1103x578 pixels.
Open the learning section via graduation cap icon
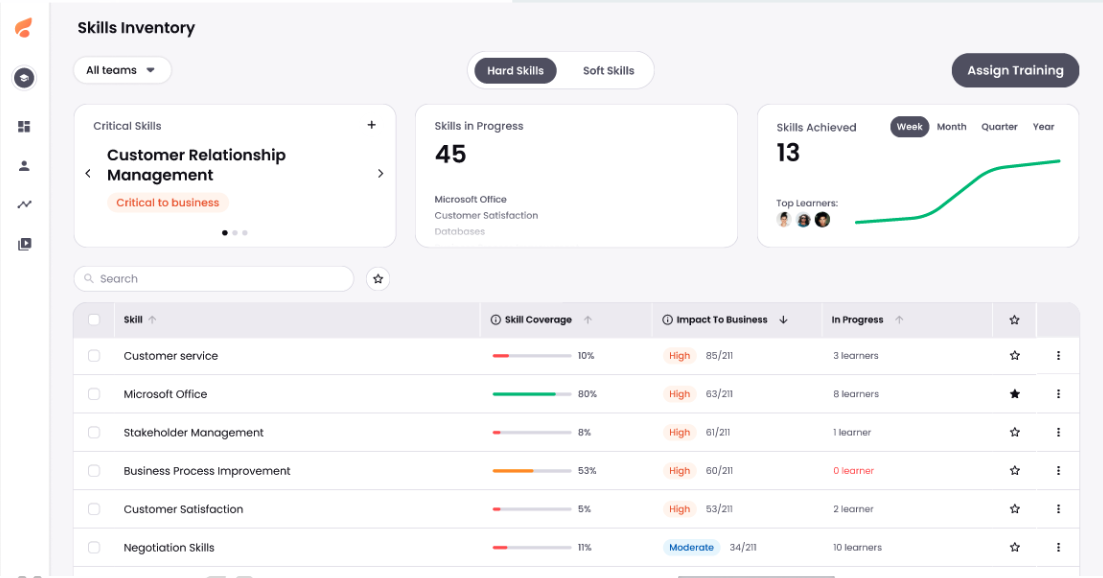coord(23,77)
